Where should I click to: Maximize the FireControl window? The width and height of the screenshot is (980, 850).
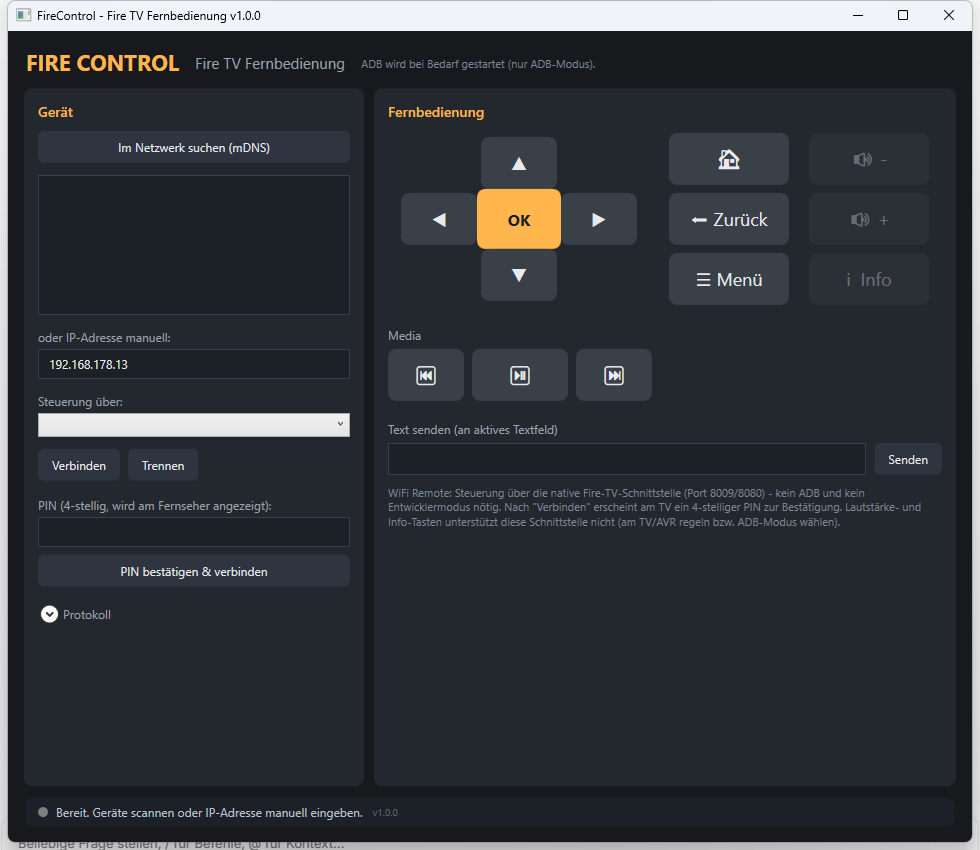(902, 15)
